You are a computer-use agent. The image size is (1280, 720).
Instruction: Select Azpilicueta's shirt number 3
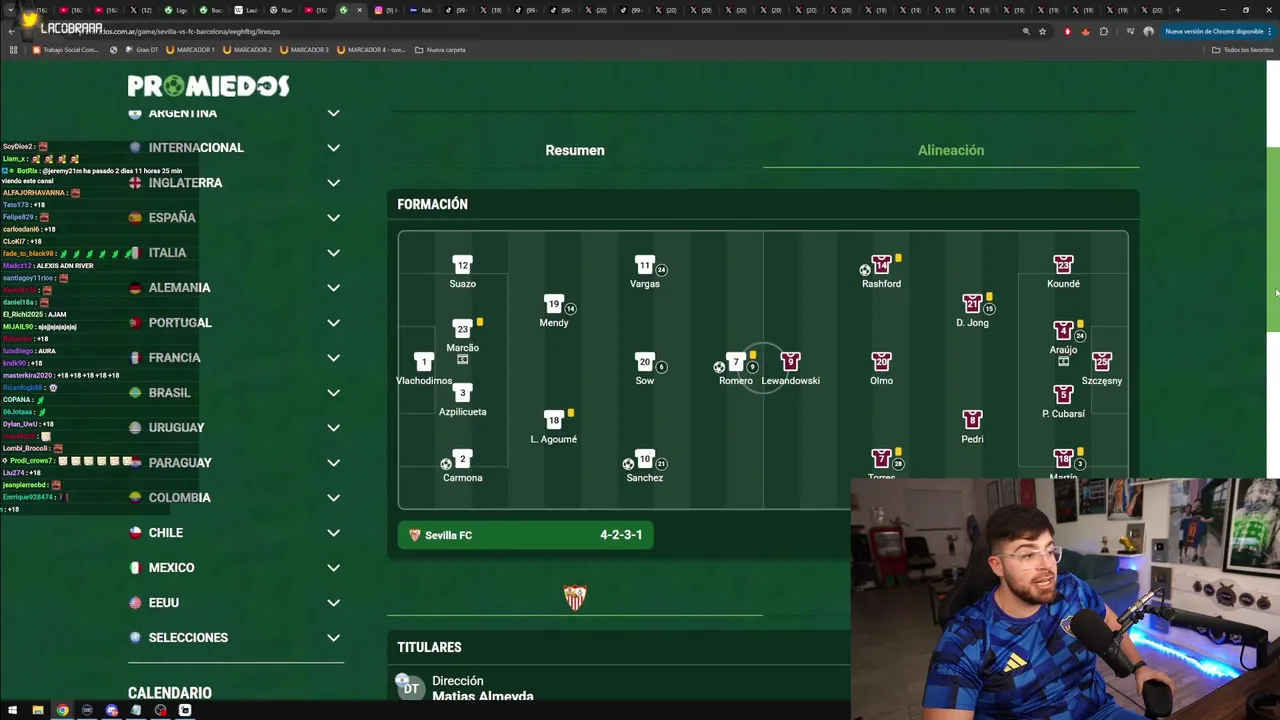[x=462, y=393]
